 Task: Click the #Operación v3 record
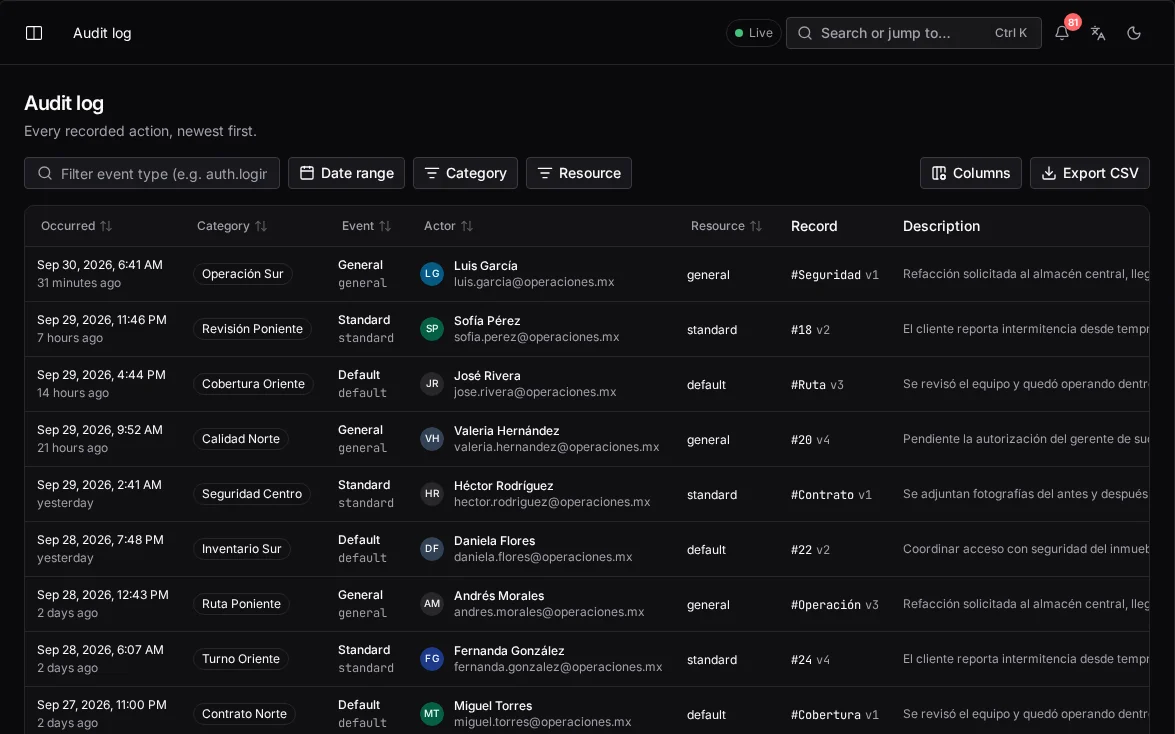[x=835, y=605]
